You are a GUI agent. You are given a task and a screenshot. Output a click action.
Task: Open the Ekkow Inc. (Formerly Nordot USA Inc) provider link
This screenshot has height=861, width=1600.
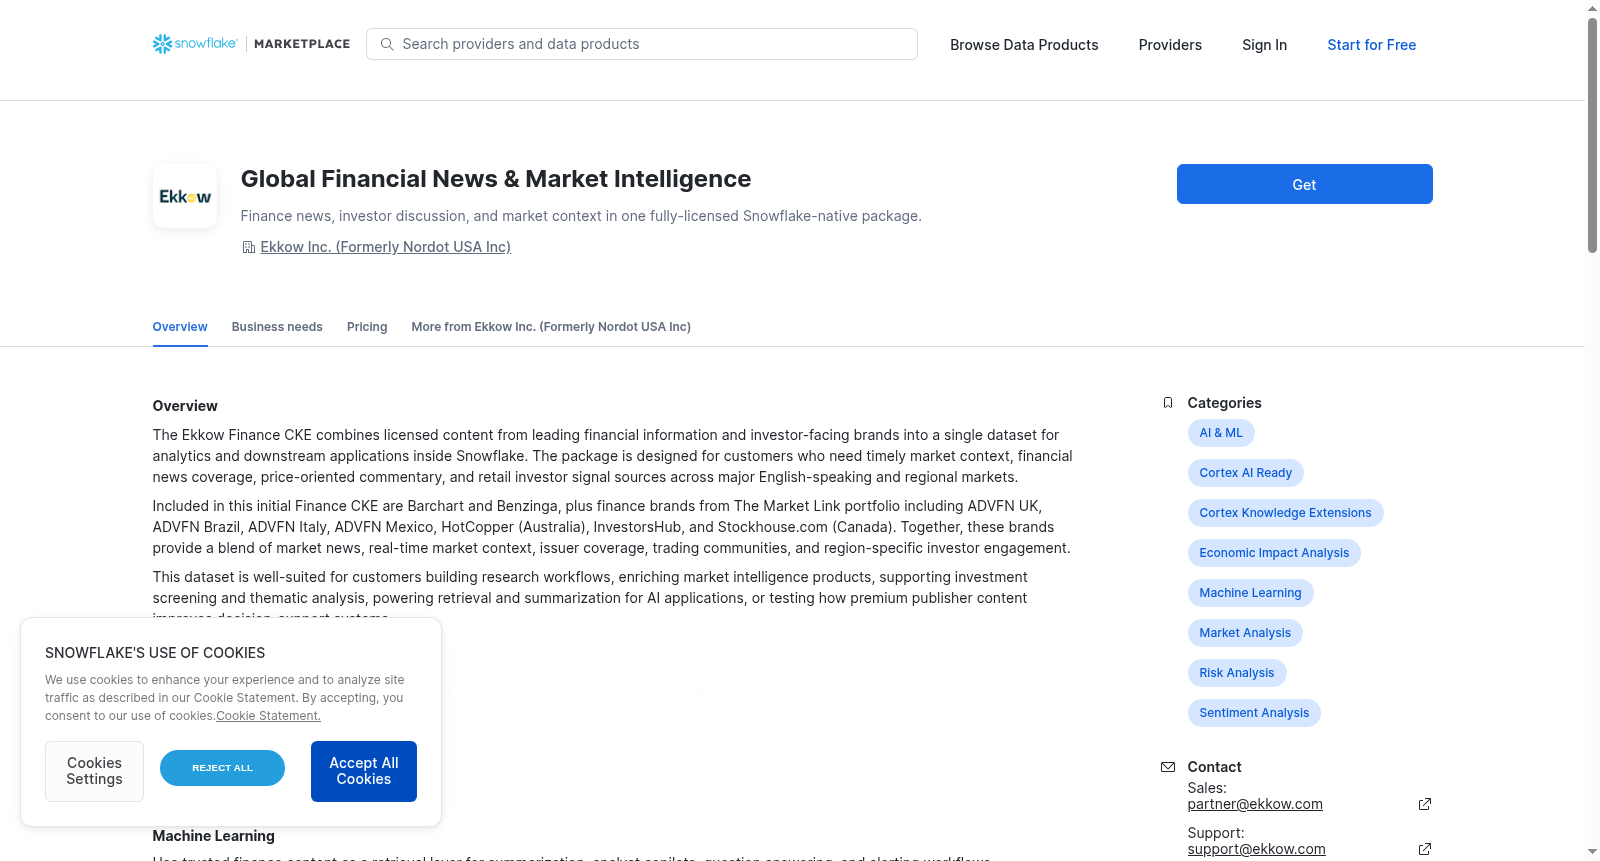(x=385, y=247)
